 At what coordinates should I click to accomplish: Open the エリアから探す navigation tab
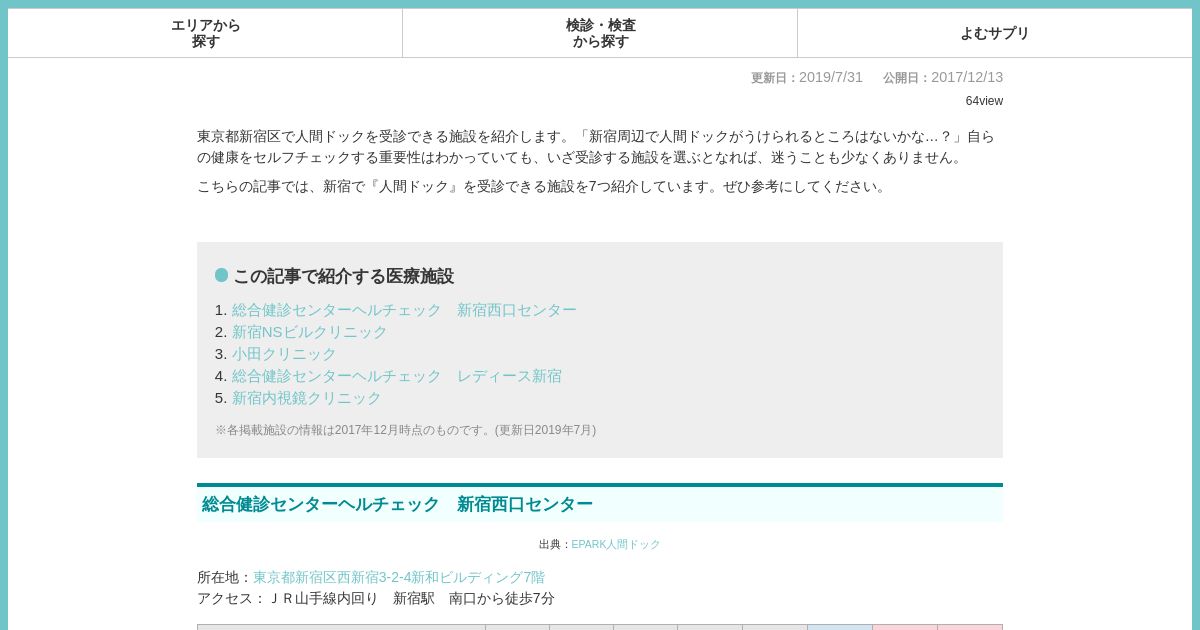[x=205, y=33]
